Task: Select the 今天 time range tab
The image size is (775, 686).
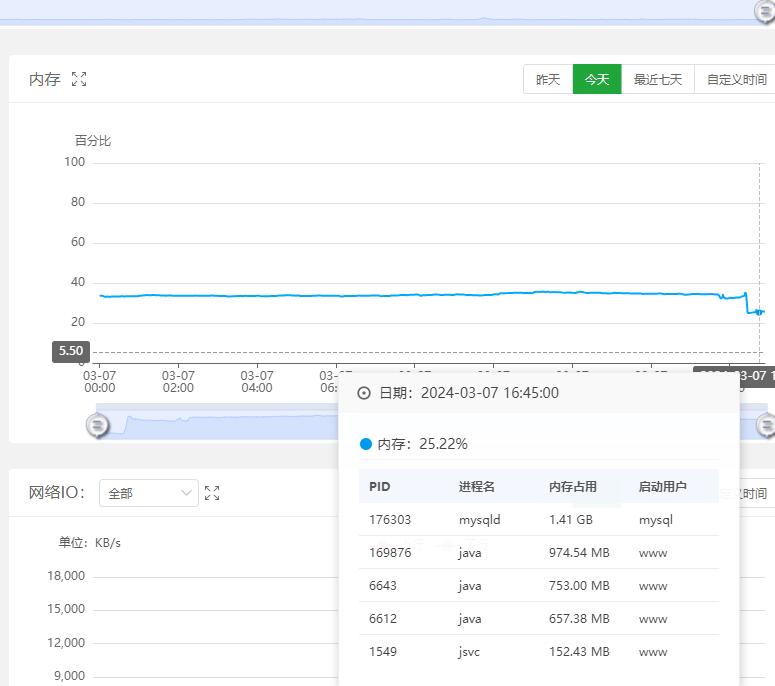Action: (597, 79)
